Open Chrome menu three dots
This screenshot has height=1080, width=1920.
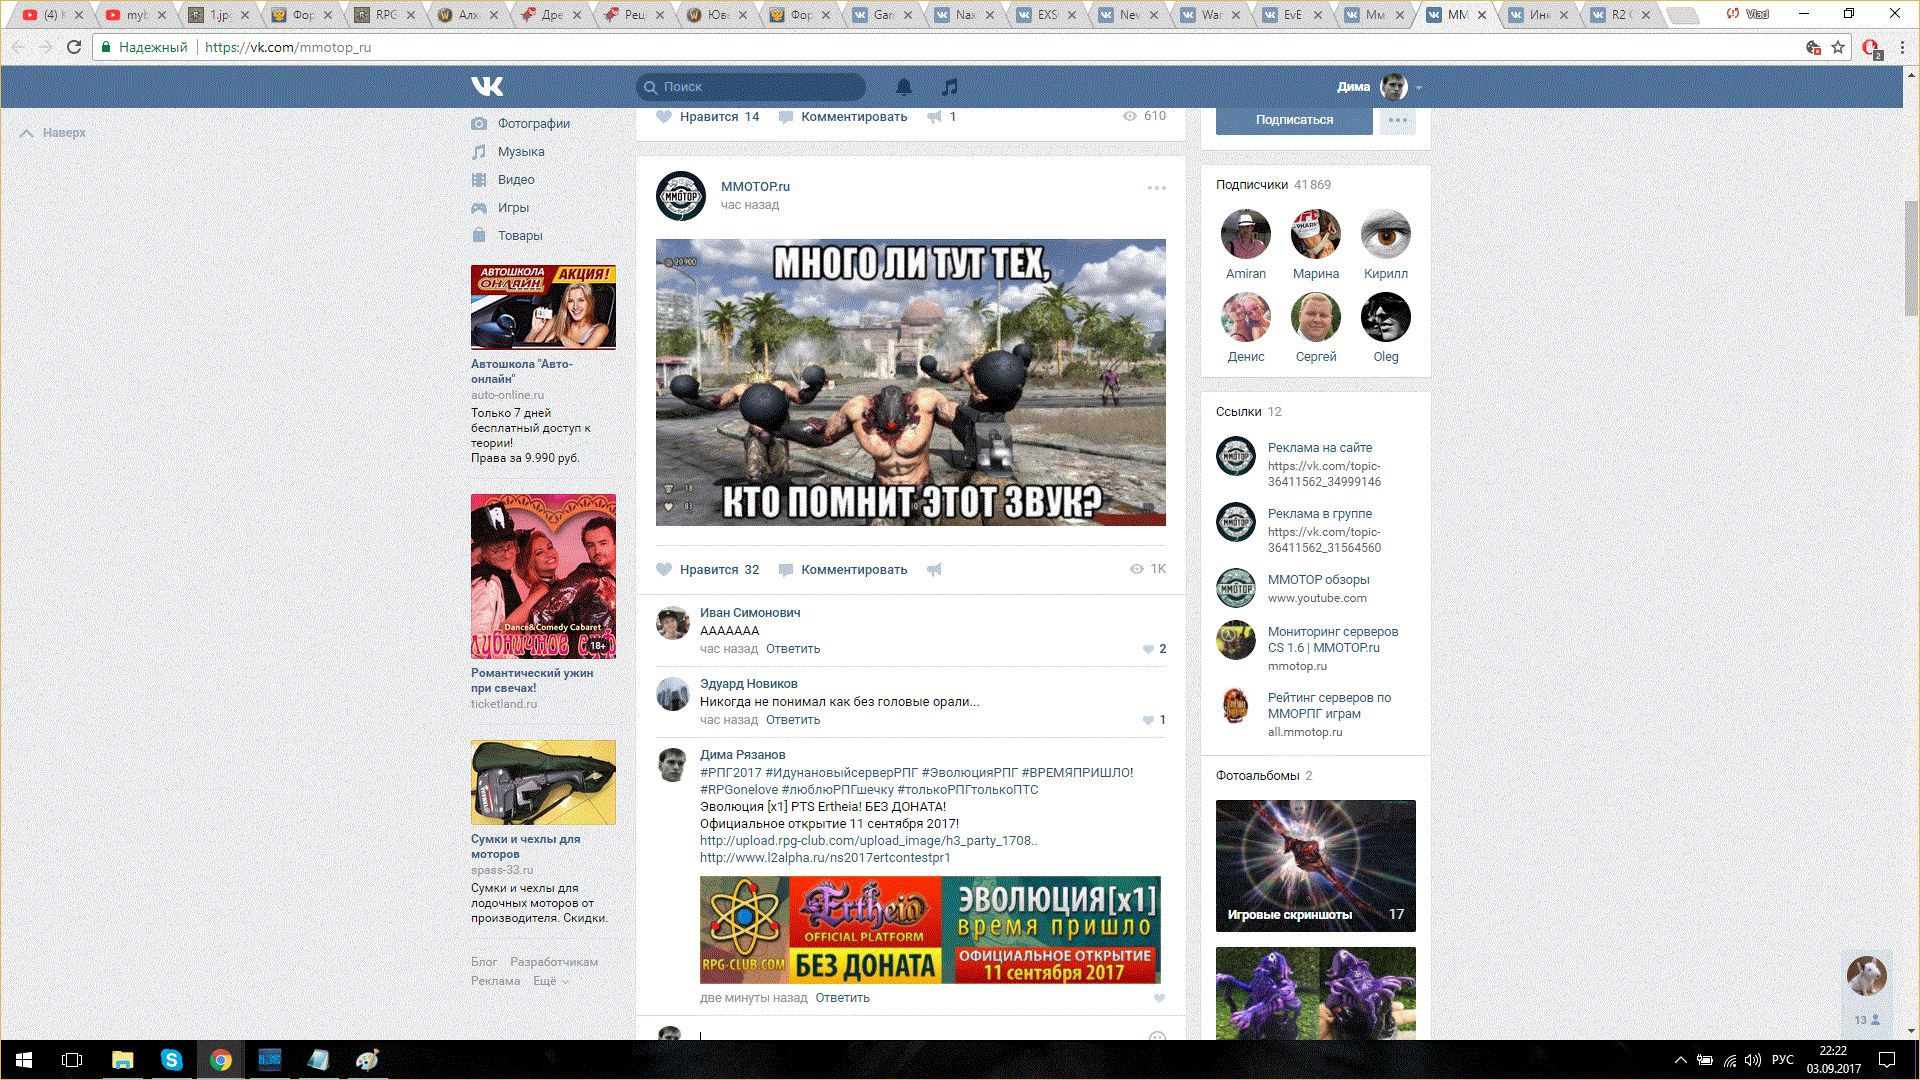click(x=1900, y=47)
